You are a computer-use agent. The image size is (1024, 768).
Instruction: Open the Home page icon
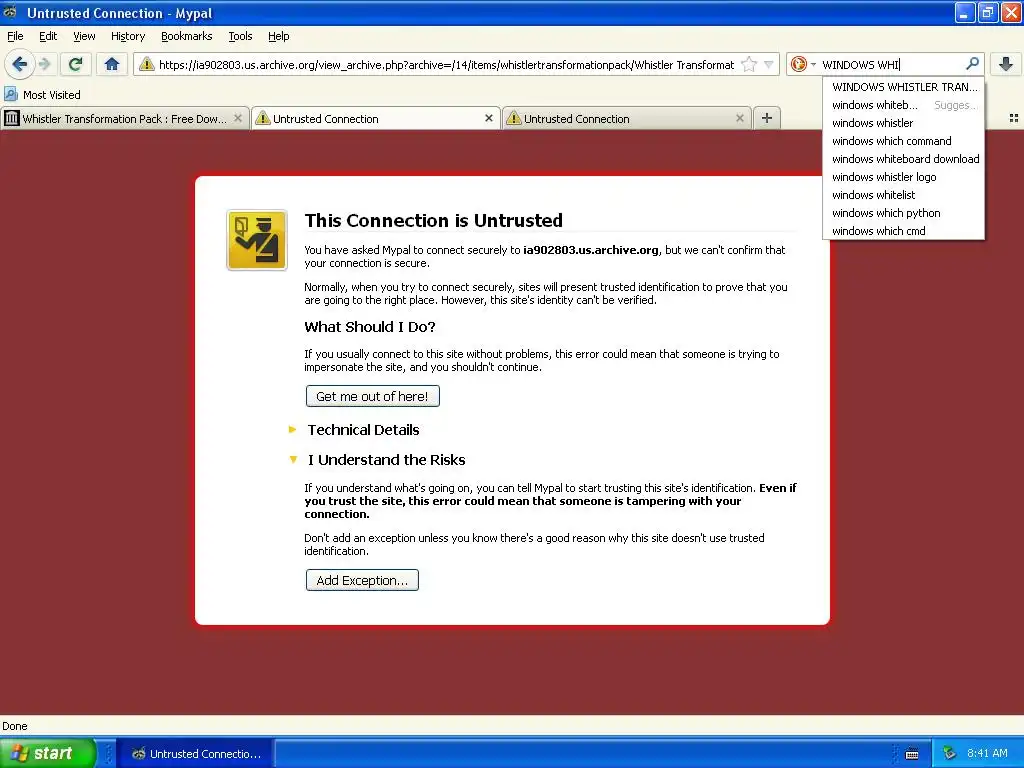pos(112,64)
